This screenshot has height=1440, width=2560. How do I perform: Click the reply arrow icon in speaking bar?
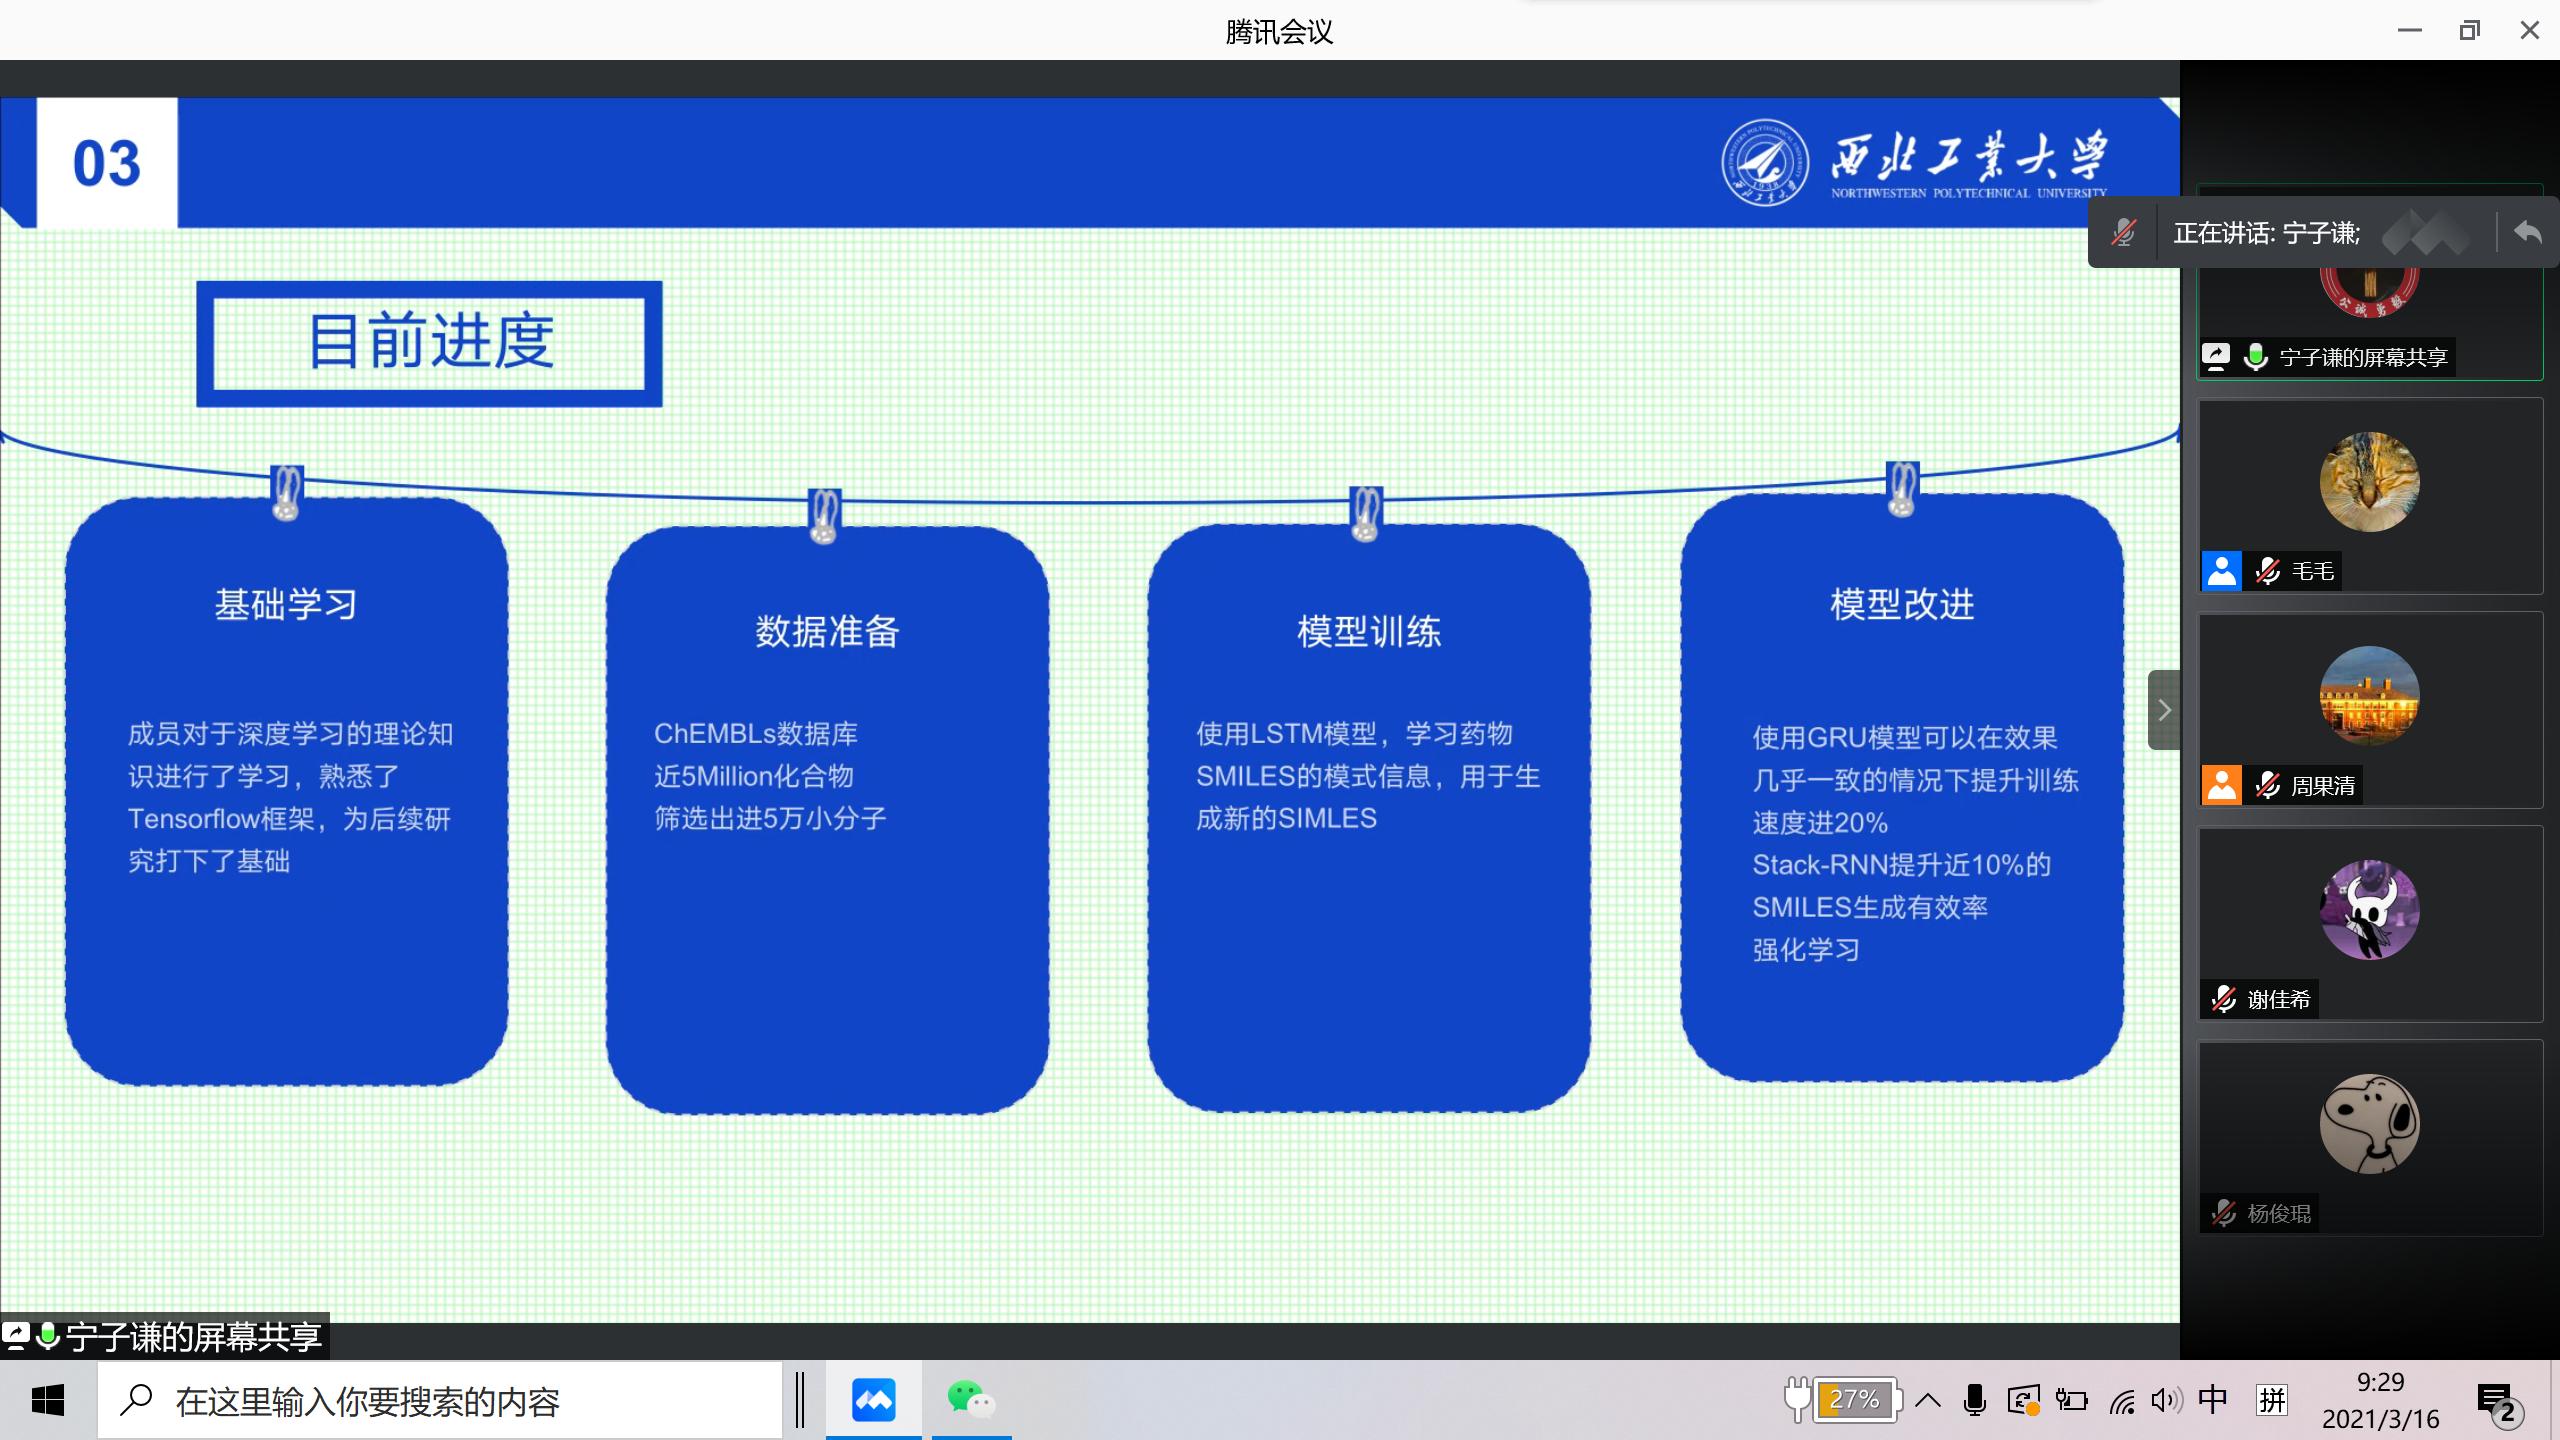coord(2527,233)
